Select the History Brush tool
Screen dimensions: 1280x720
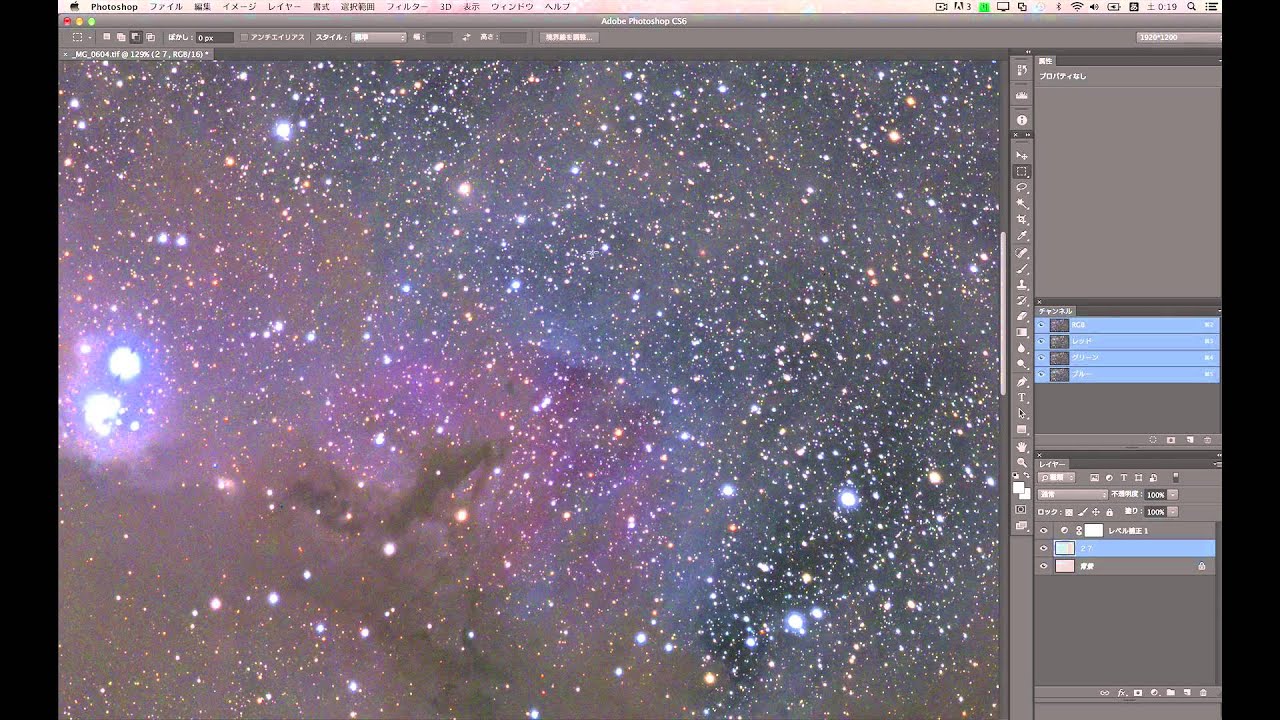[x=1022, y=301]
